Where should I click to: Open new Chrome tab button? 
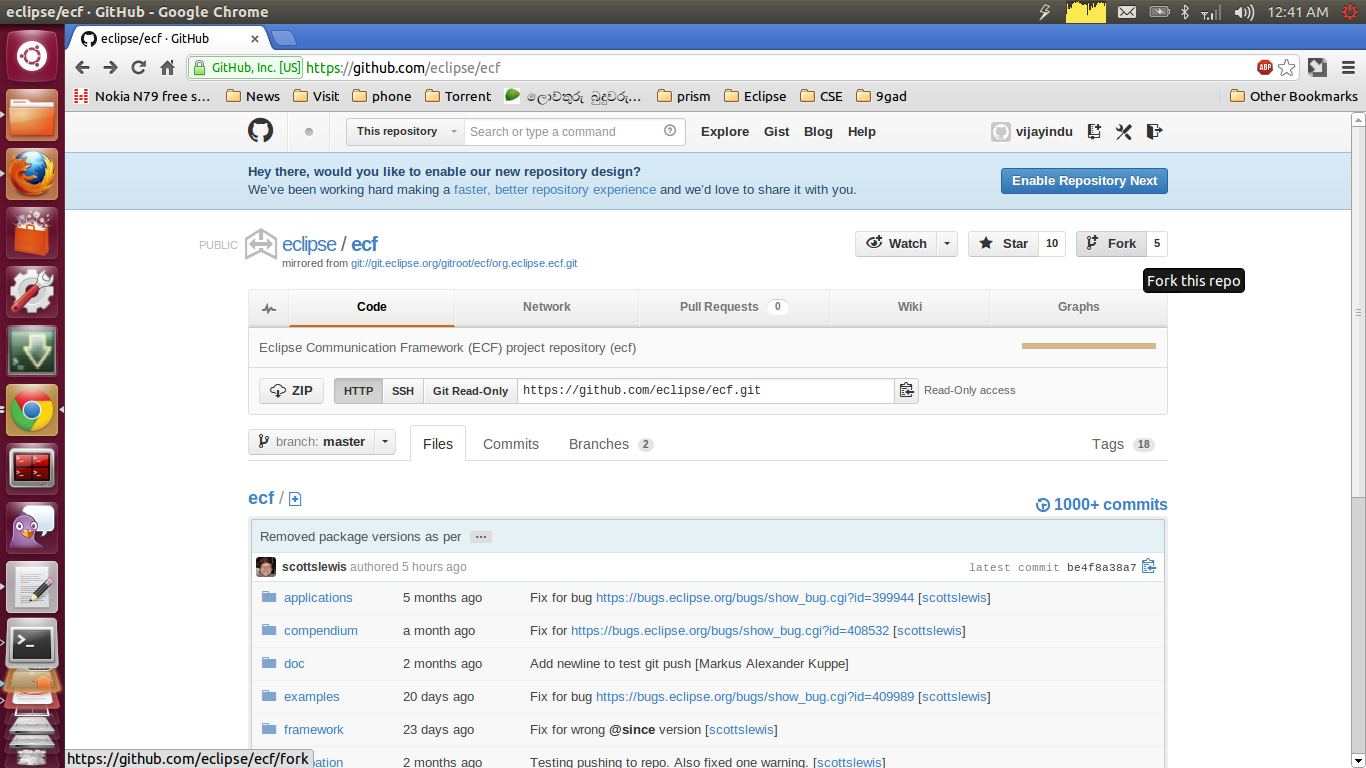click(284, 38)
